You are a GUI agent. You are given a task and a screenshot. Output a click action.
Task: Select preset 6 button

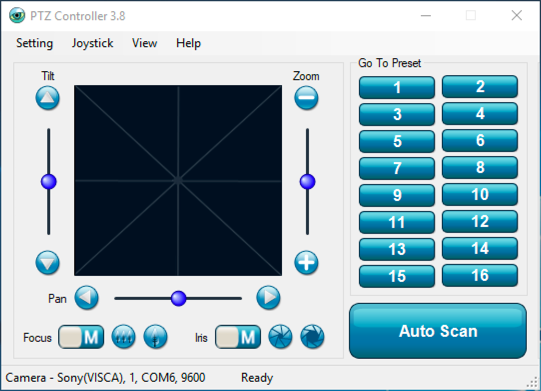[x=480, y=140]
